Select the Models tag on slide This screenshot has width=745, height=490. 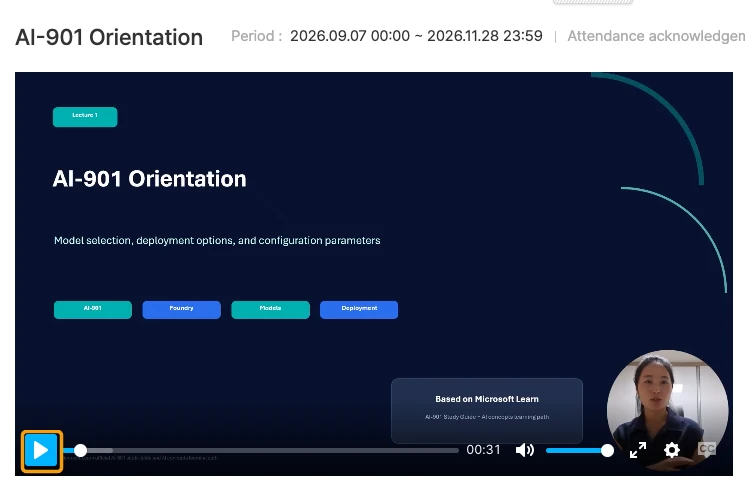click(x=270, y=310)
